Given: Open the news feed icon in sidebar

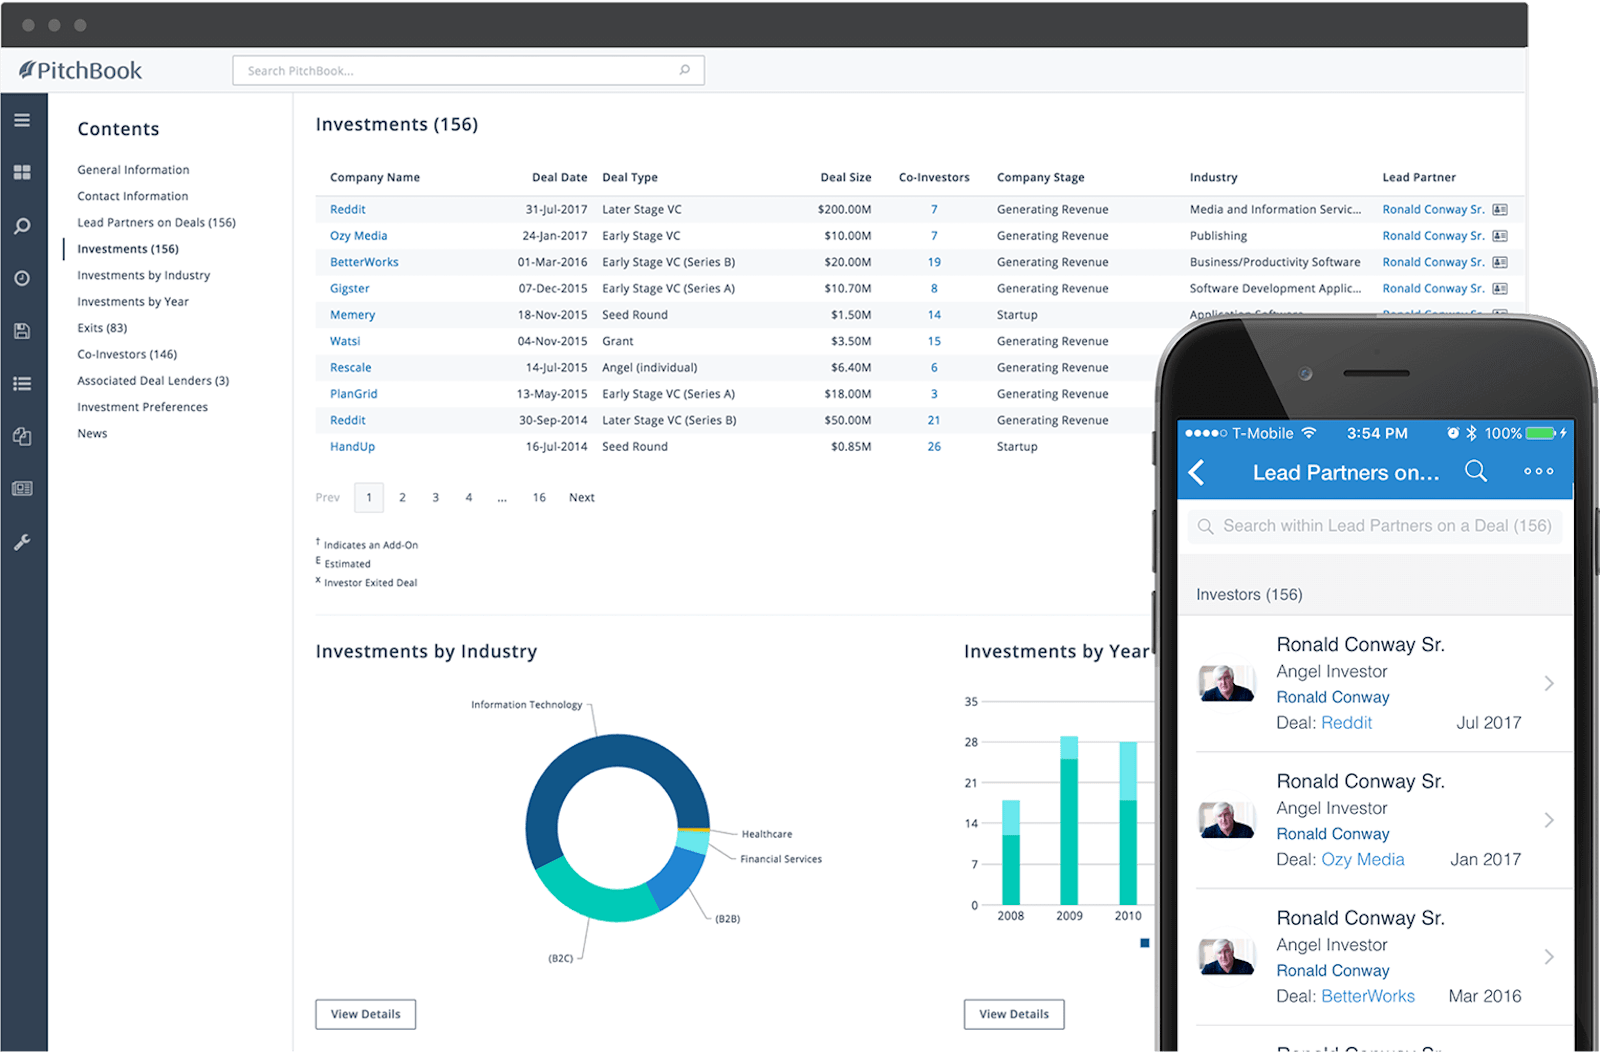Looking at the screenshot, I should [x=22, y=489].
